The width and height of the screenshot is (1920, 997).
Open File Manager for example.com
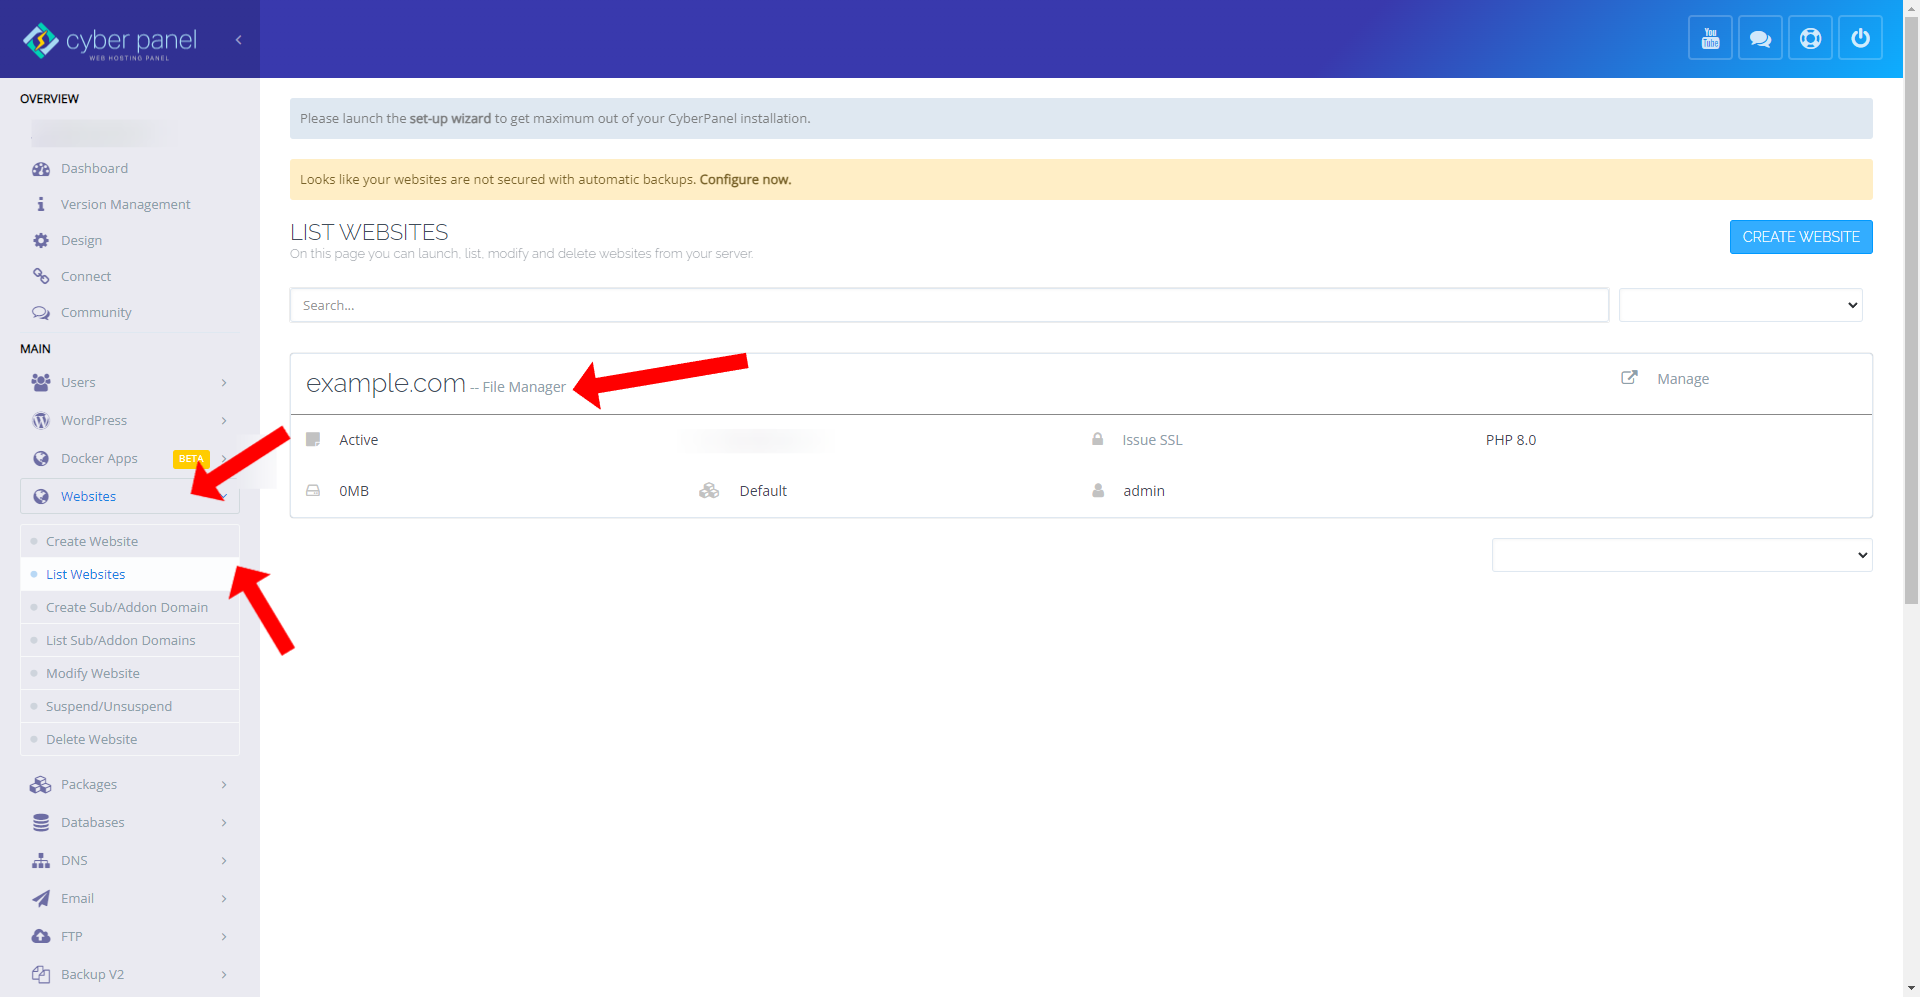(x=524, y=388)
